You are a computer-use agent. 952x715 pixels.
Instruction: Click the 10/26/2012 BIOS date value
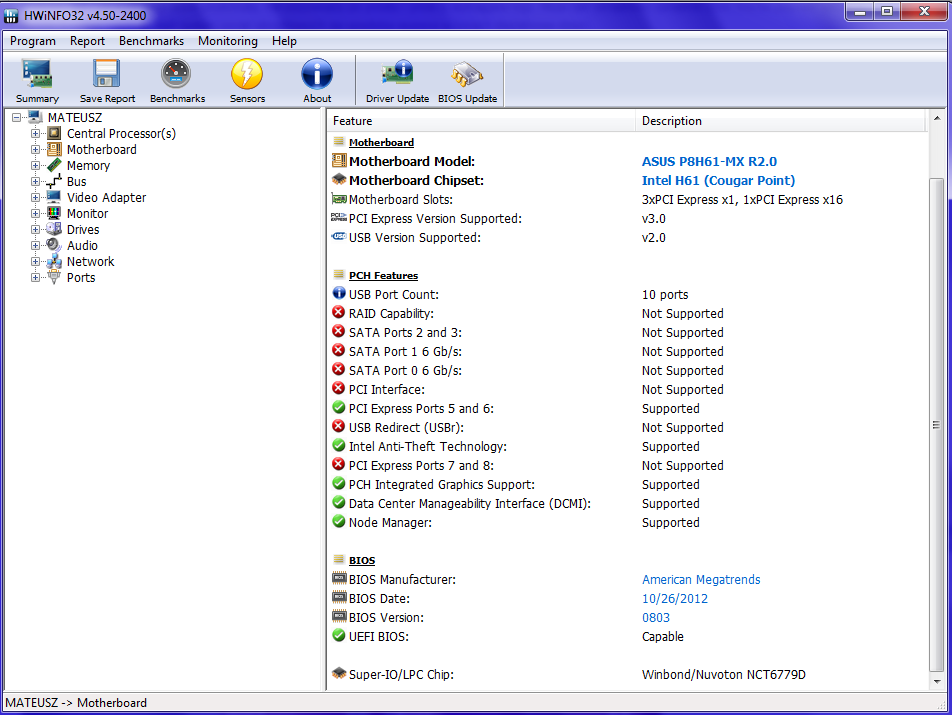[x=675, y=598]
